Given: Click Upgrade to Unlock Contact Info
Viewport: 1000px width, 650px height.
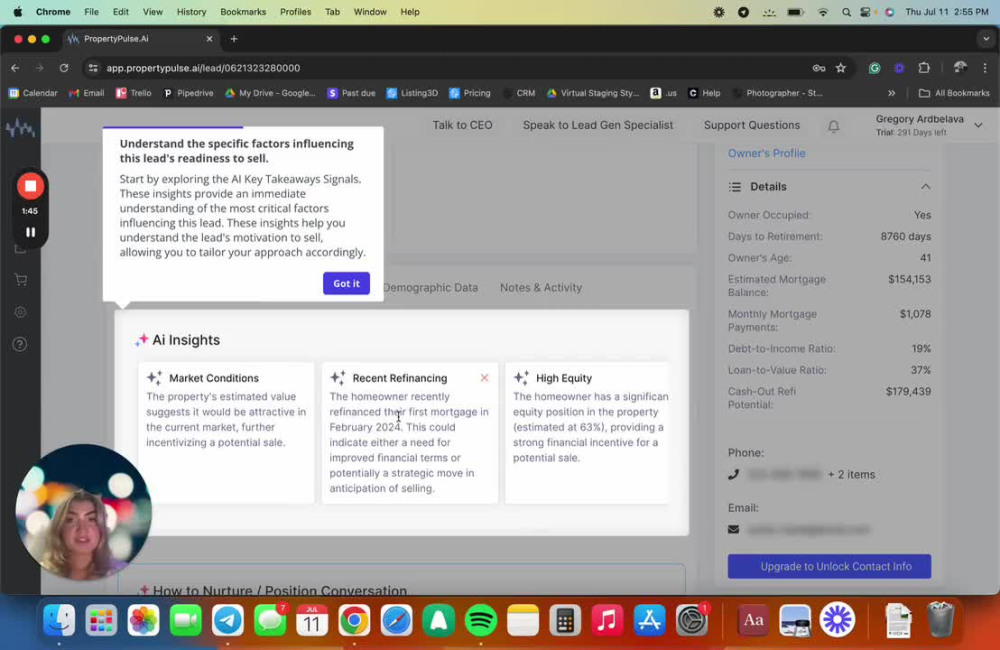Looking at the screenshot, I should pos(829,566).
